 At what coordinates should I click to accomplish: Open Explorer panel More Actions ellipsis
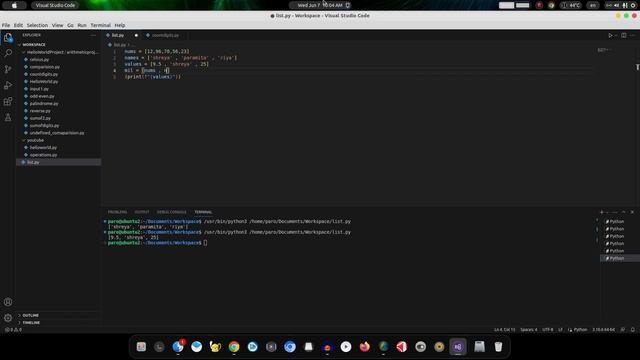pyautogui.click(x=93, y=35)
